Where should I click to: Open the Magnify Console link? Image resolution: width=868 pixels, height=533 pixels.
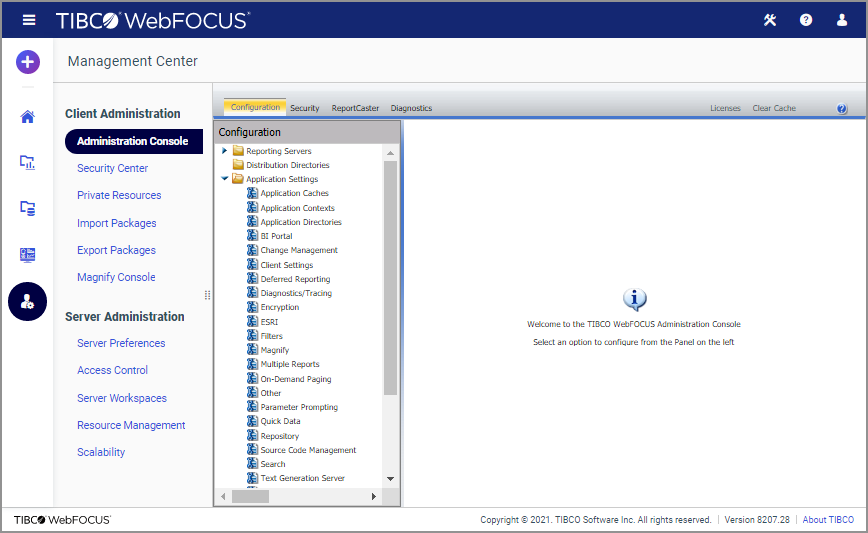coord(116,277)
